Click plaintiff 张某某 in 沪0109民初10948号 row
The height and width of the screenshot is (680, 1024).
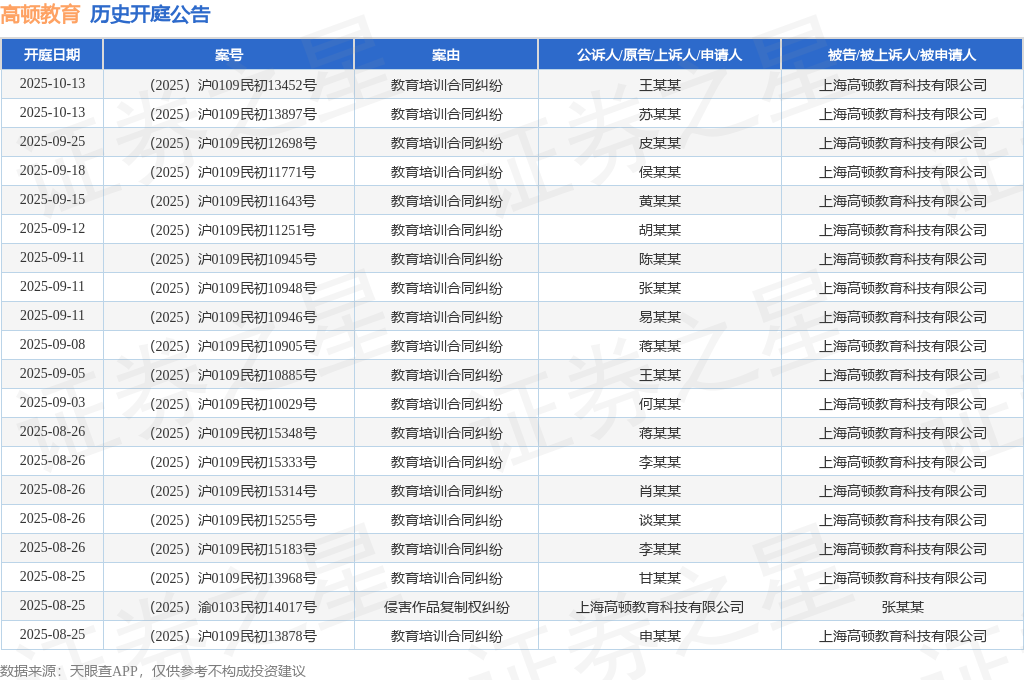660,288
